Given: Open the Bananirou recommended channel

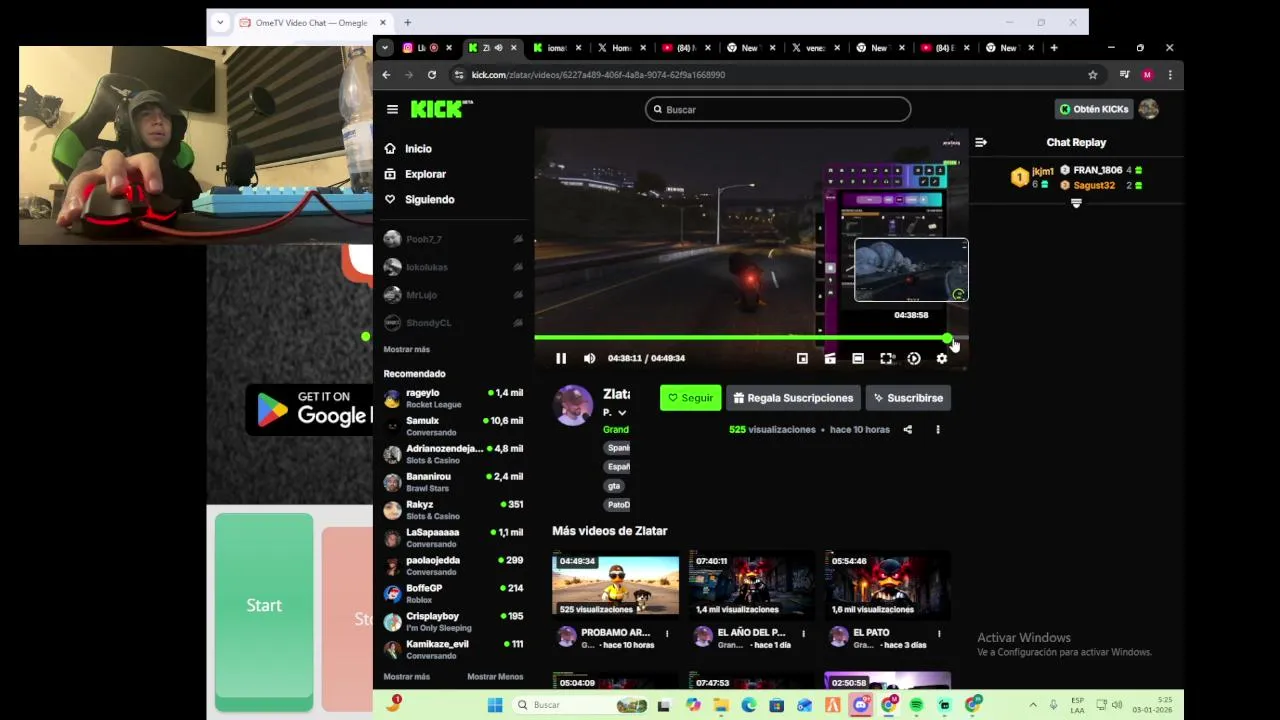Looking at the screenshot, I should click(x=453, y=482).
